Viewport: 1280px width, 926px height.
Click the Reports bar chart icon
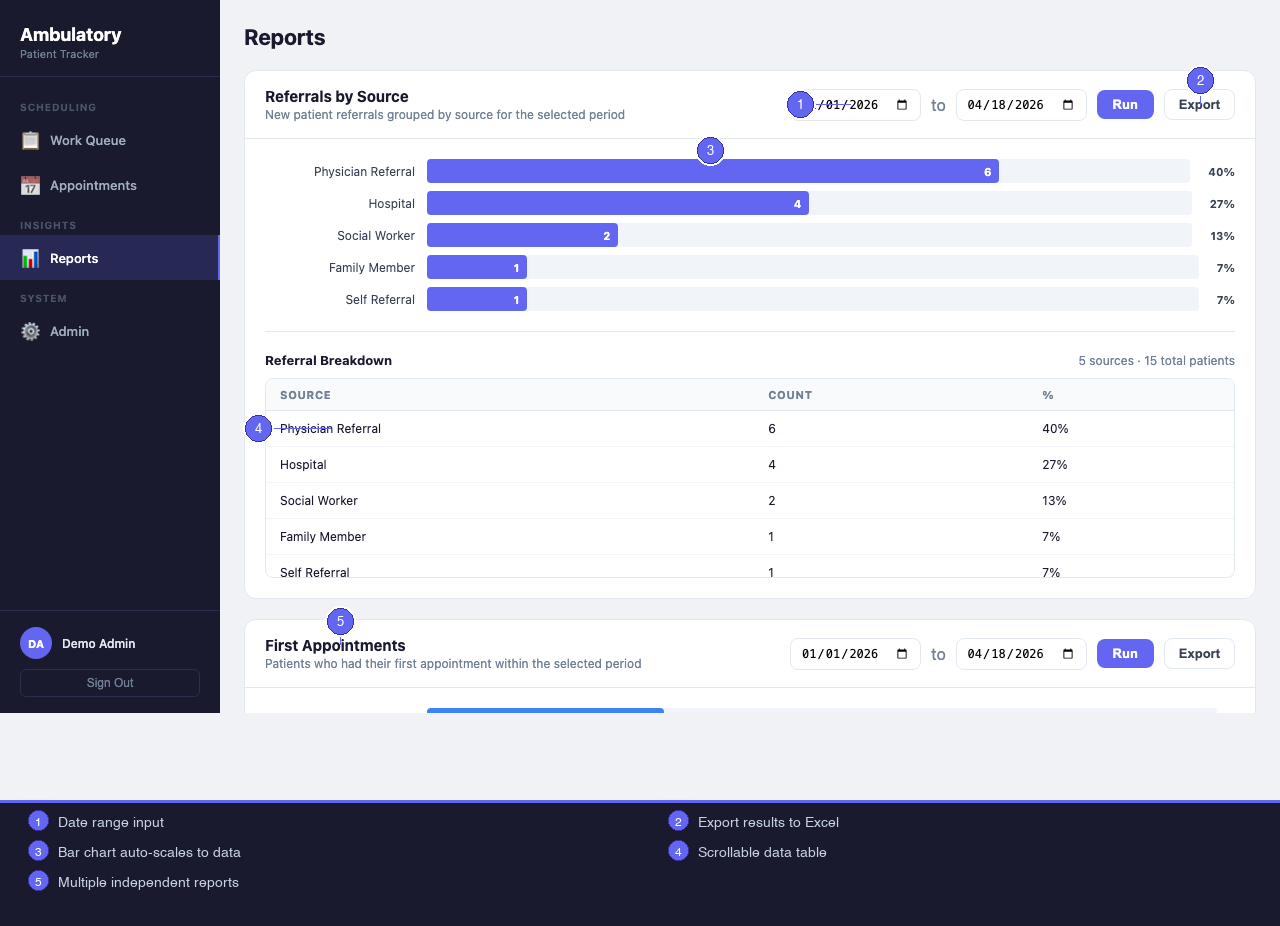coord(31,257)
